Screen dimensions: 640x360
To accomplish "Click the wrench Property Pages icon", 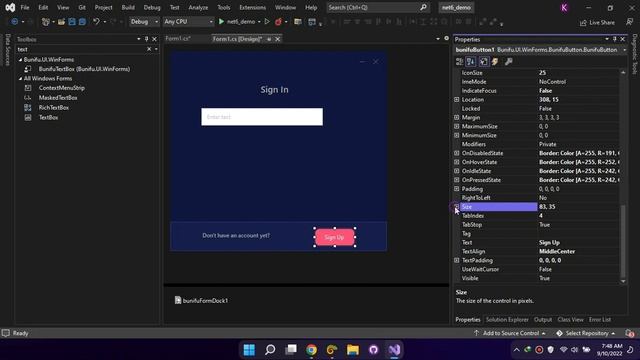I will [508, 62].
